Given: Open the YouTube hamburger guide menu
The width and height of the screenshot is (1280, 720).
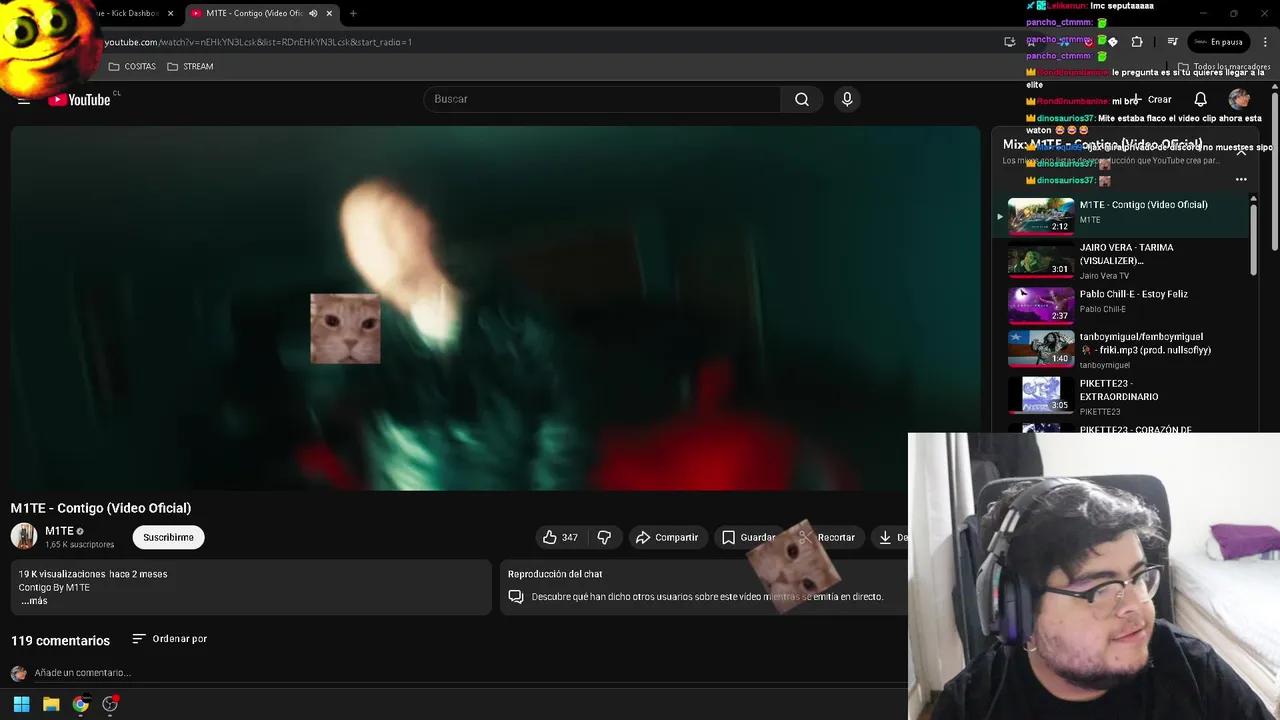Looking at the screenshot, I should [x=24, y=99].
